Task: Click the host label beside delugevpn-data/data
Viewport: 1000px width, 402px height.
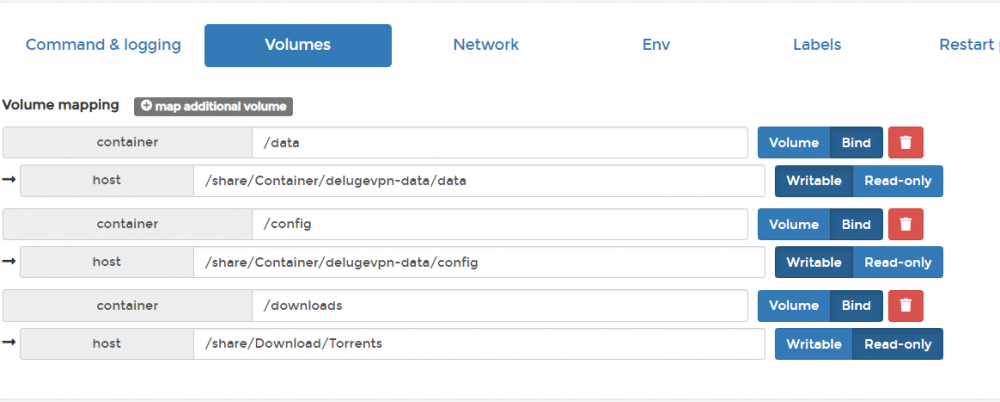Action: pyautogui.click(x=107, y=181)
